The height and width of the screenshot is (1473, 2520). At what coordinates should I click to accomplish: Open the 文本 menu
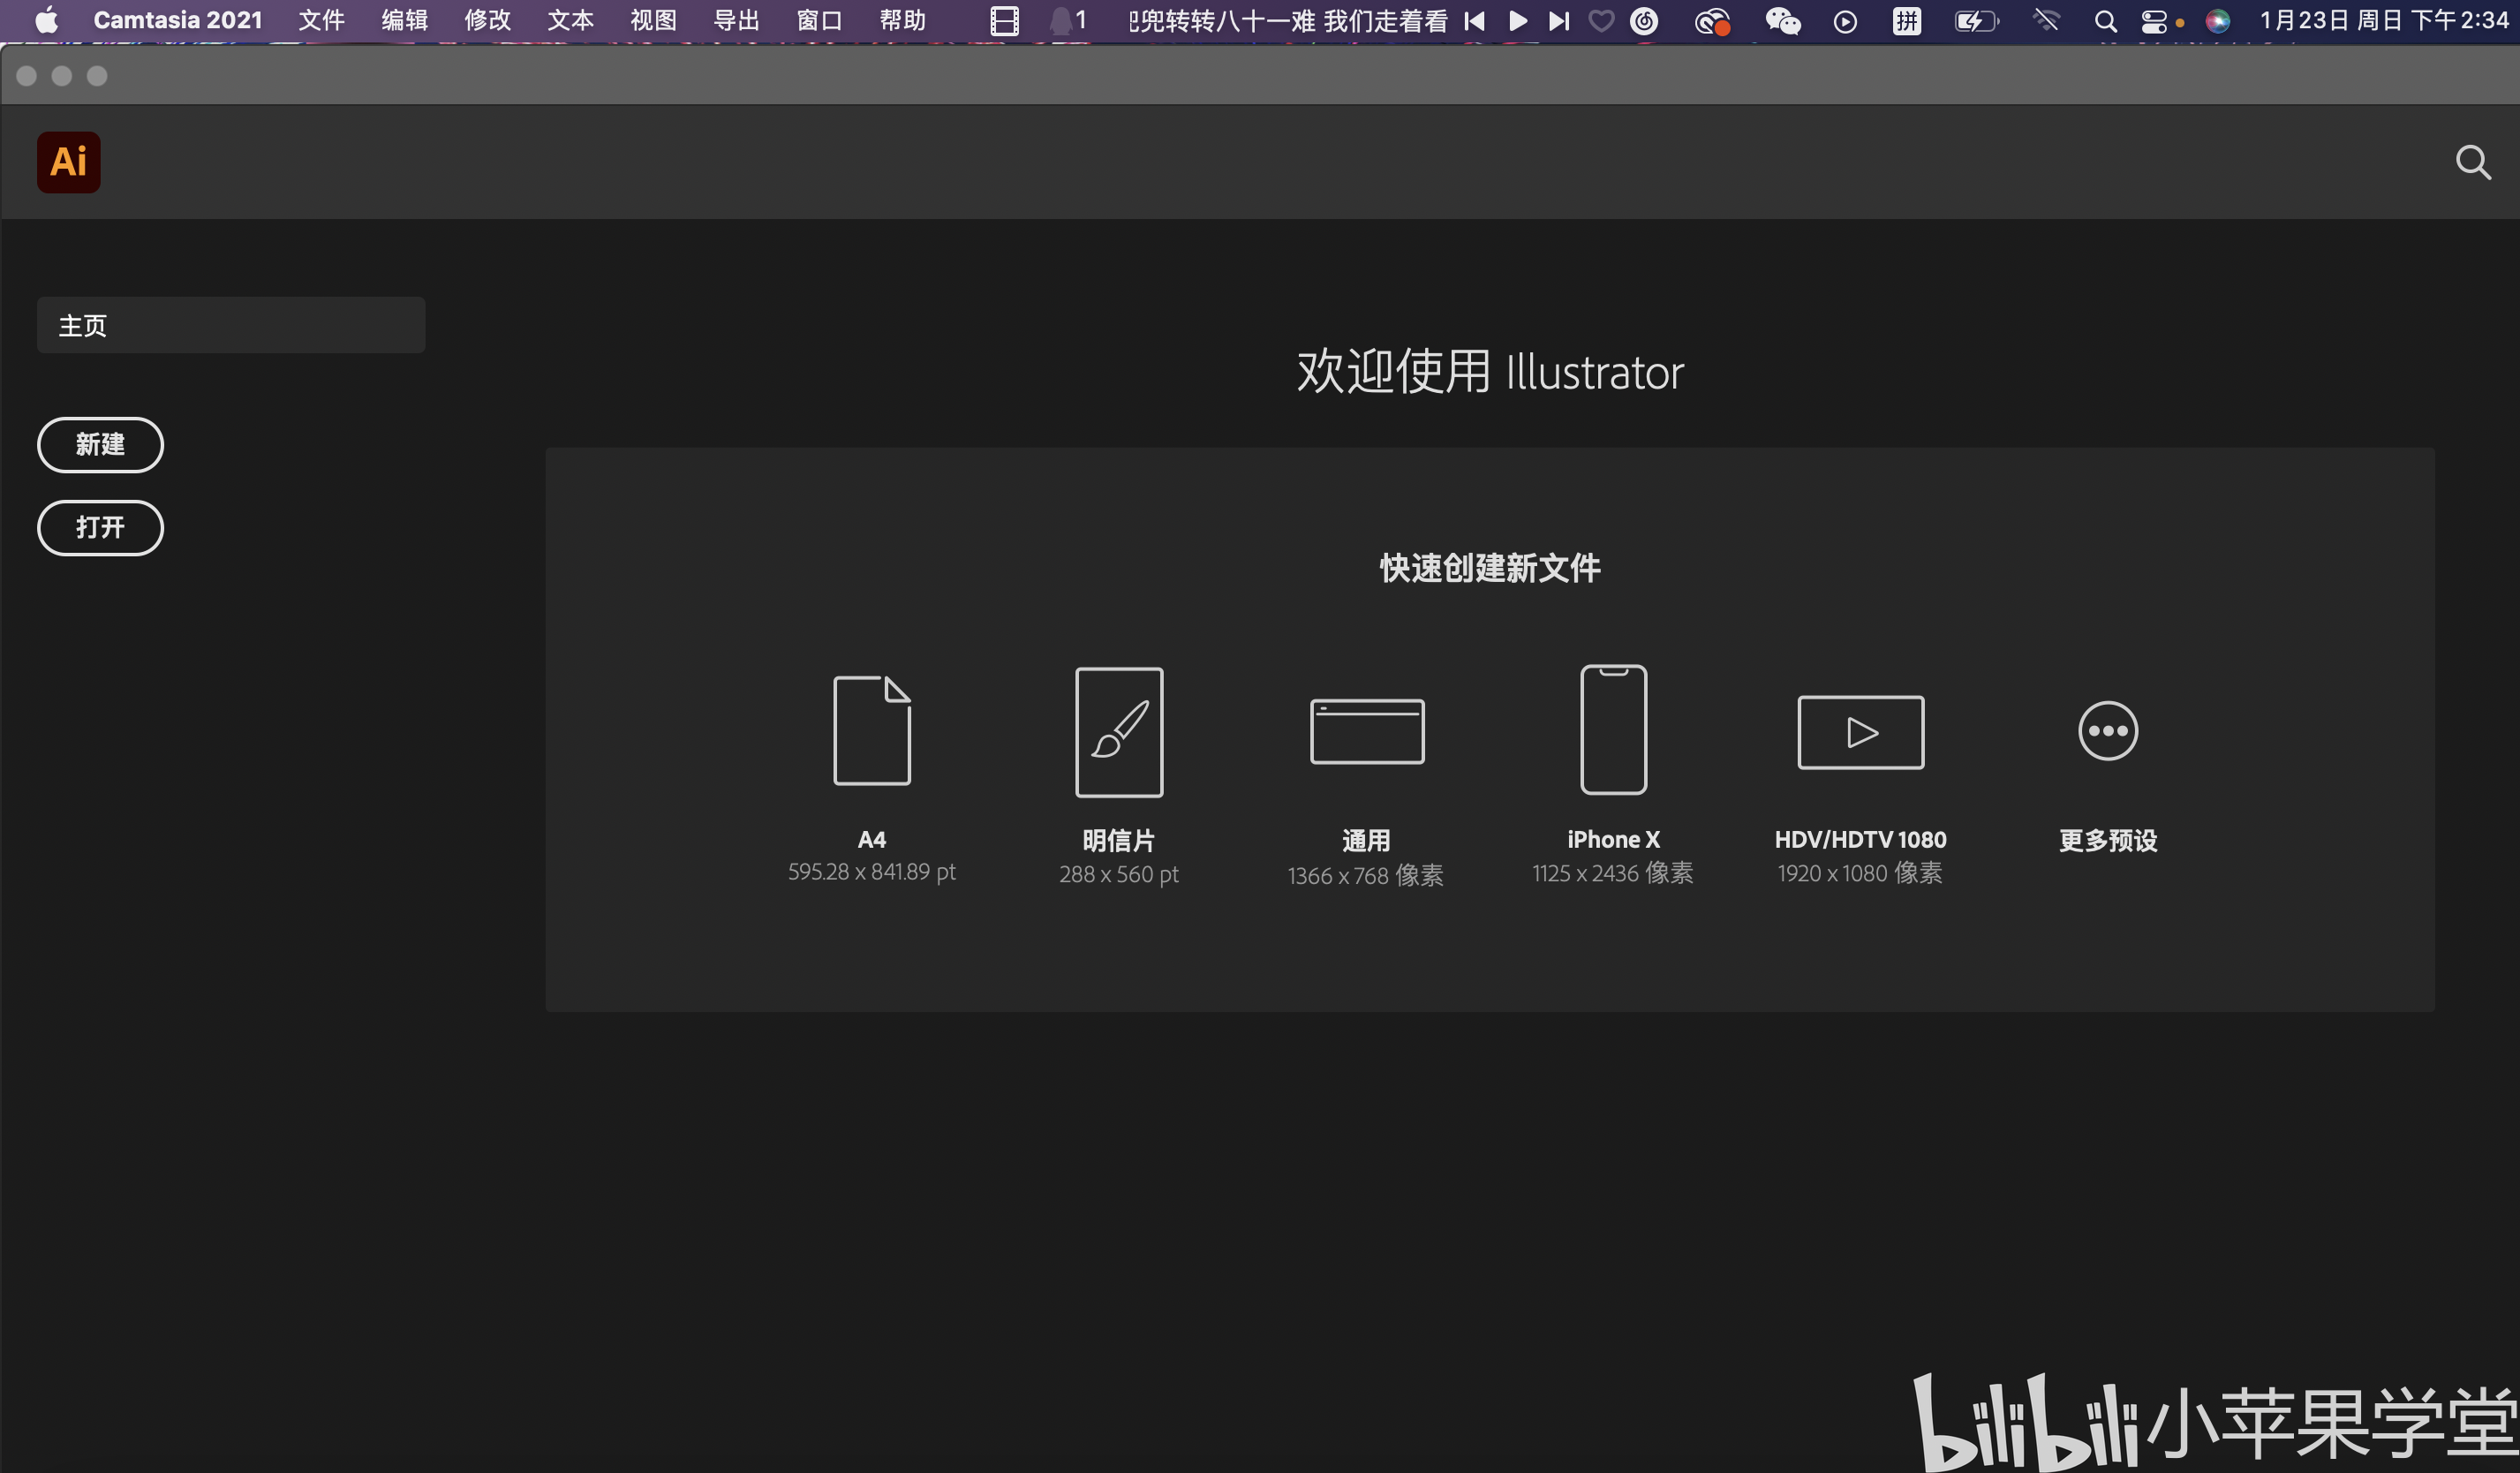[570, 20]
